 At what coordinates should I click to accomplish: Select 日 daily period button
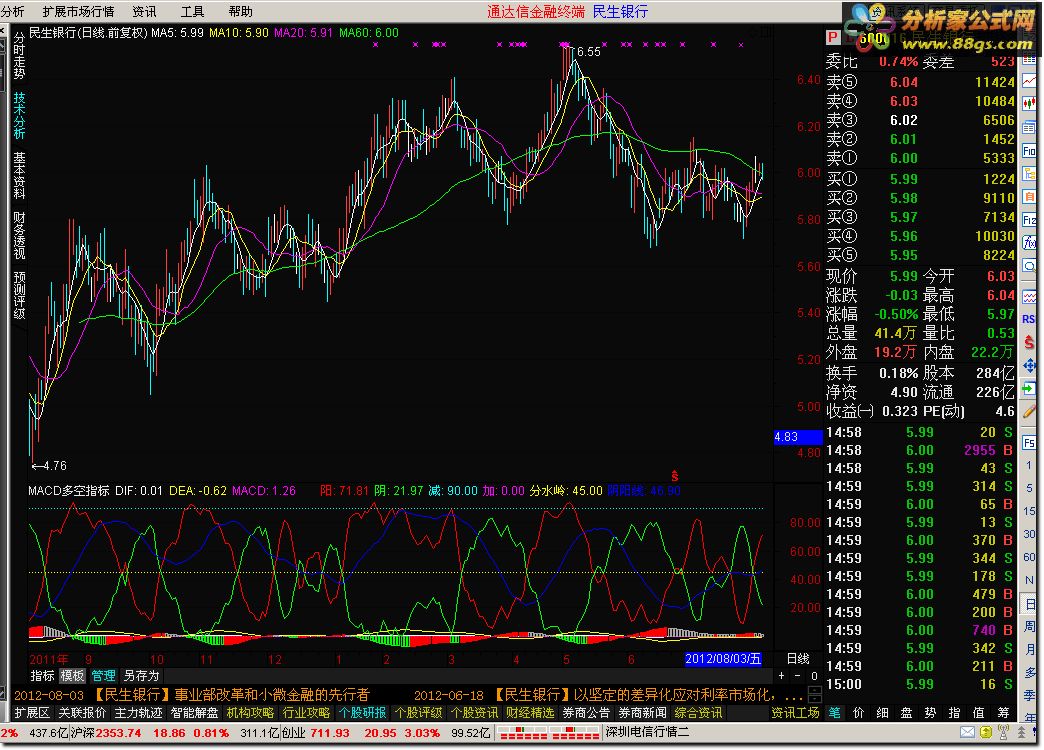pyautogui.click(x=1029, y=604)
